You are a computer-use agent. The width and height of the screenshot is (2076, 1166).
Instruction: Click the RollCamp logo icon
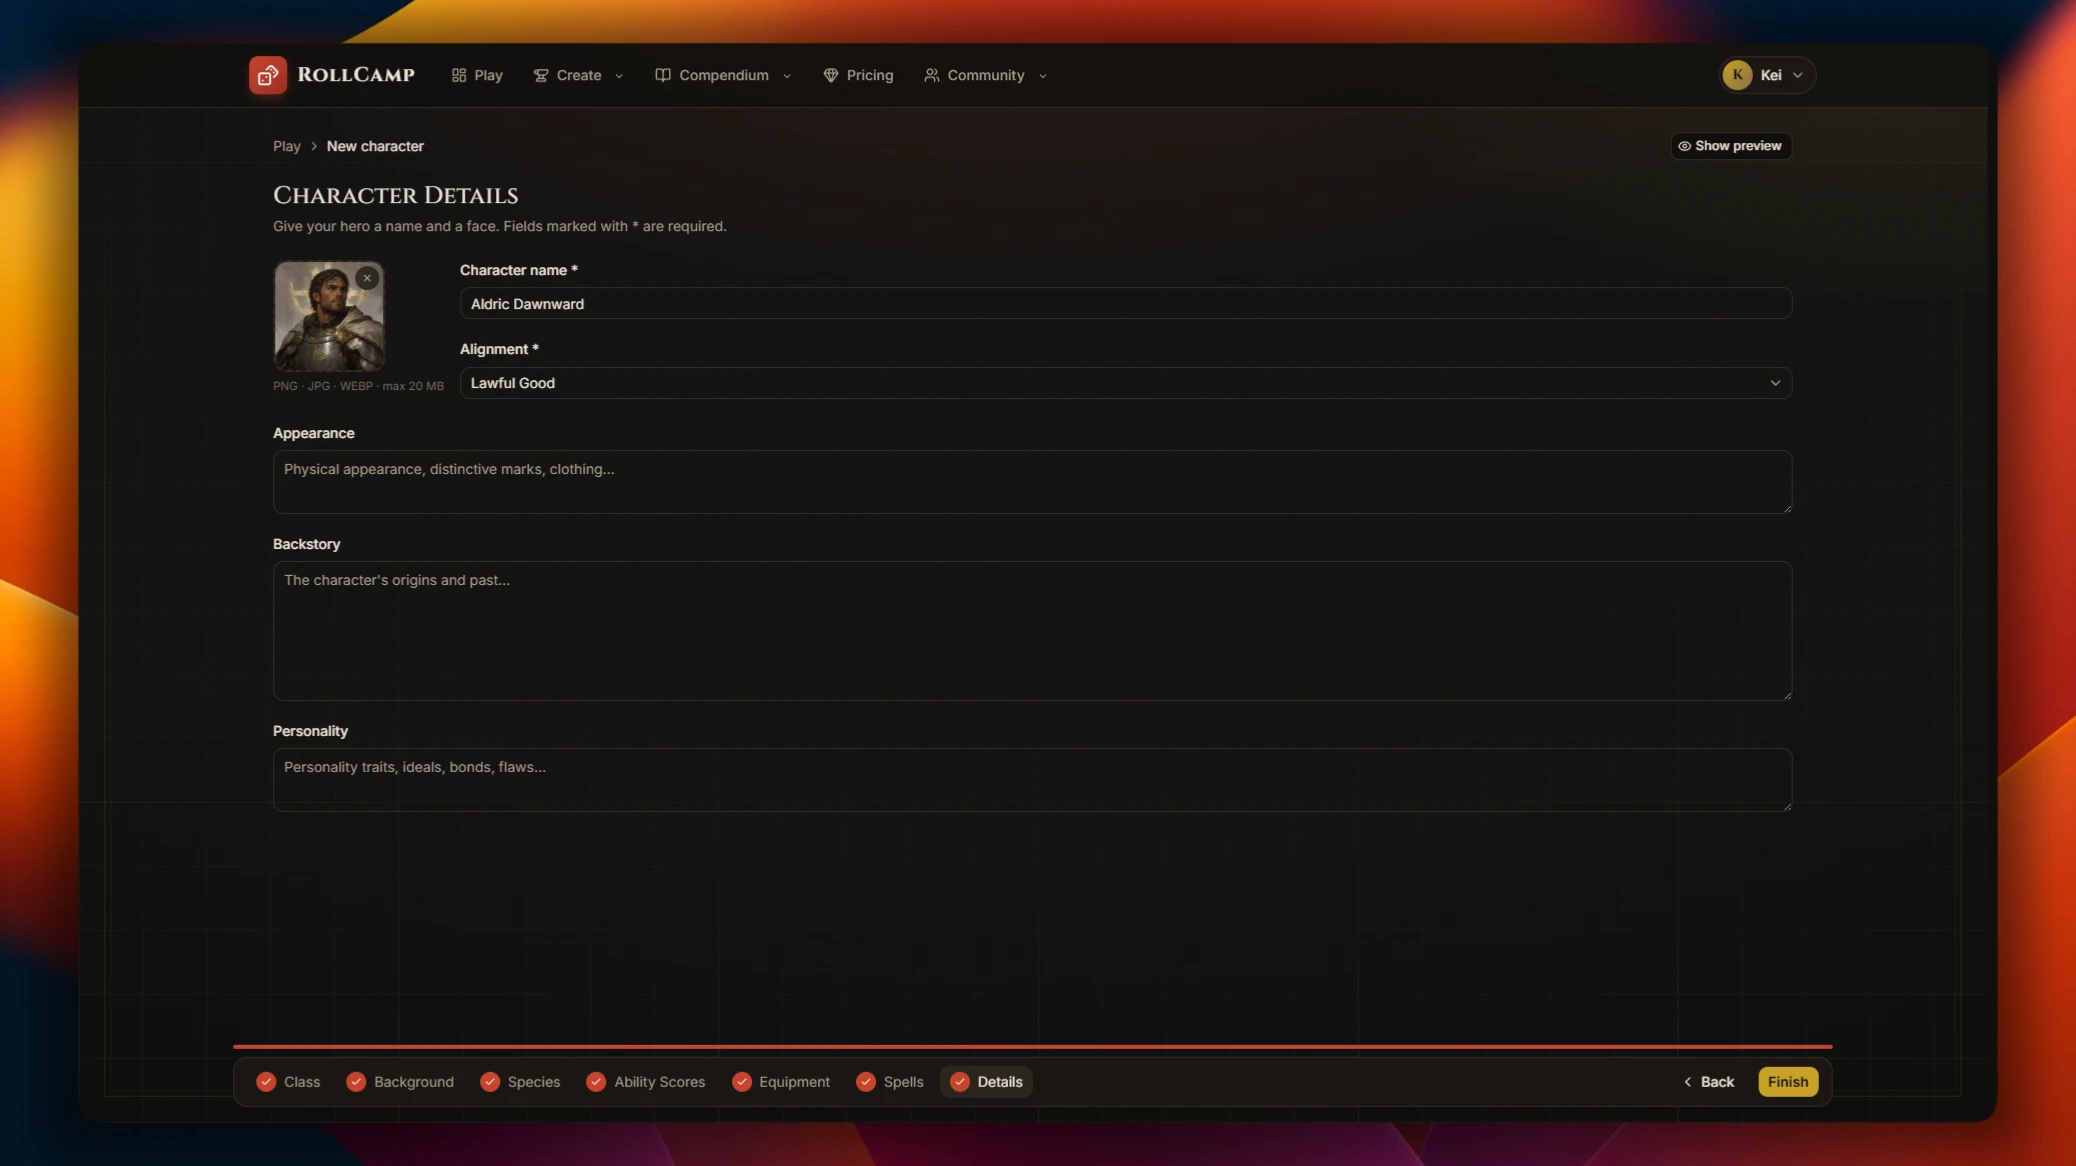(267, 75)
